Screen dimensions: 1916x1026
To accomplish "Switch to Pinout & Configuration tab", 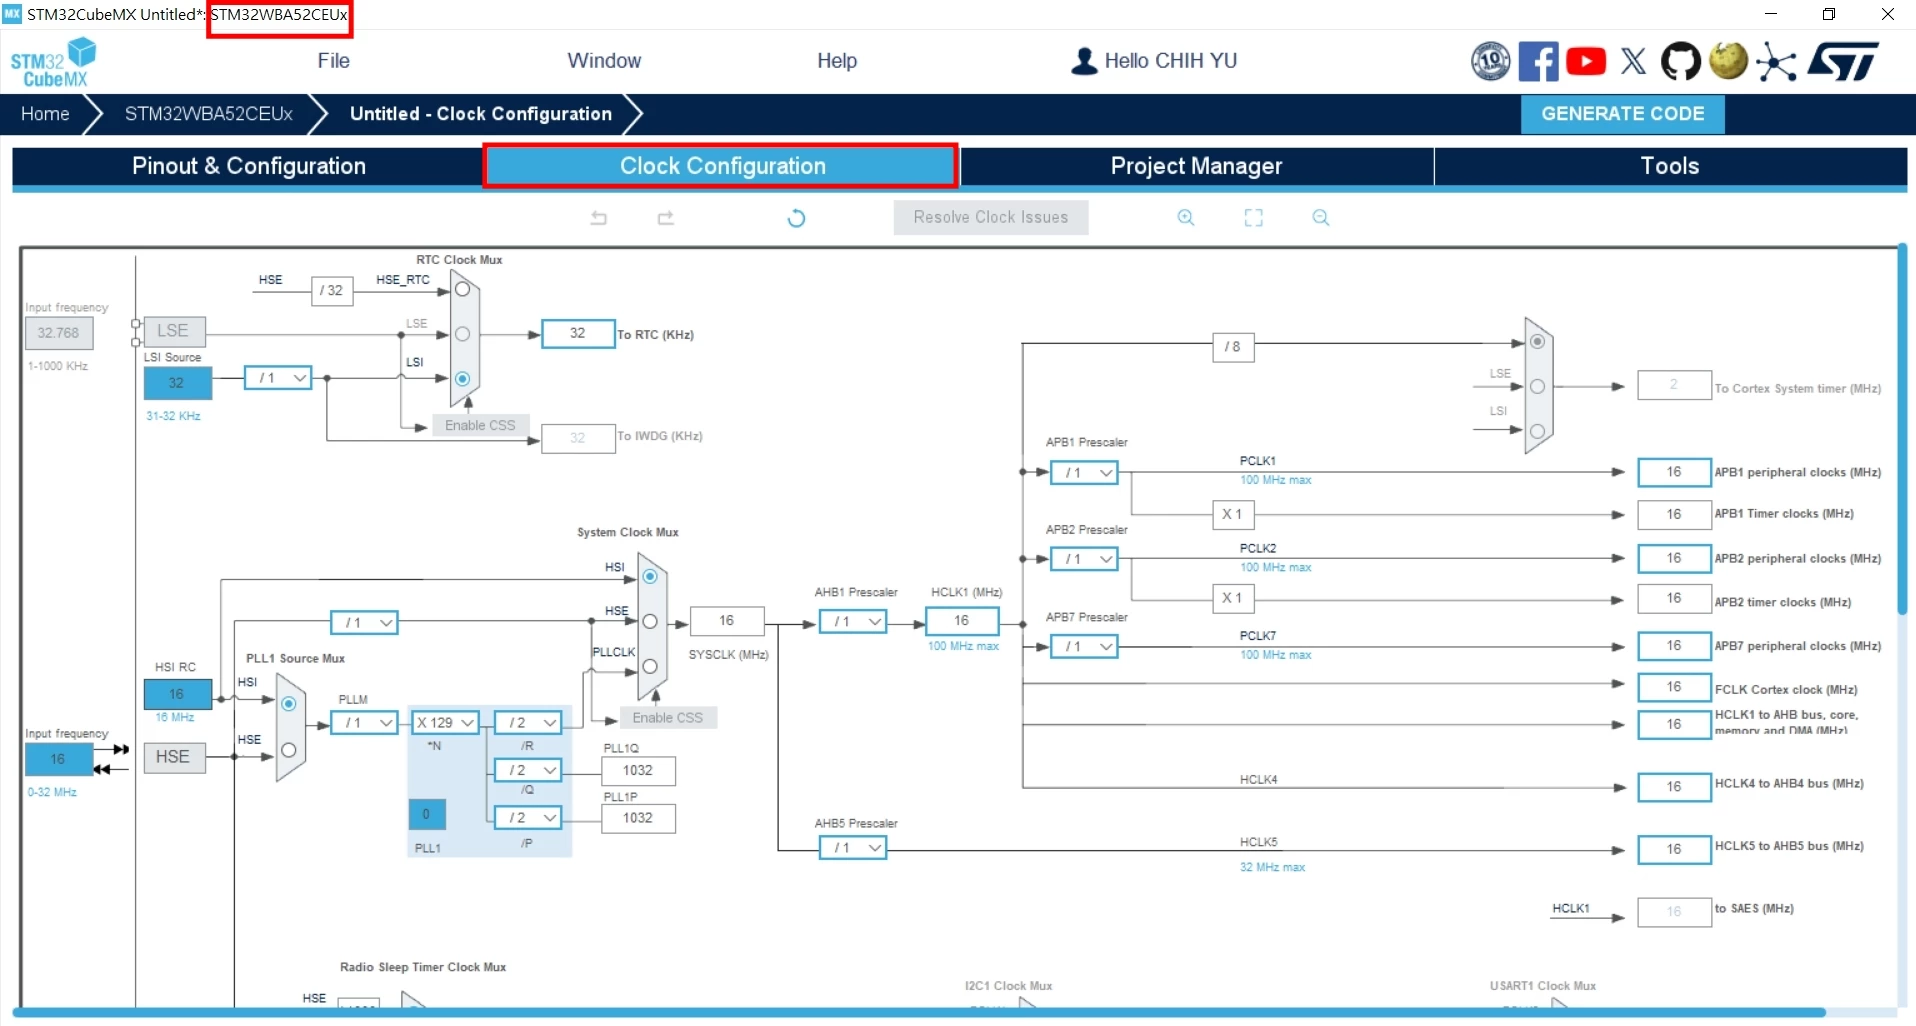I will pos(249,166).
